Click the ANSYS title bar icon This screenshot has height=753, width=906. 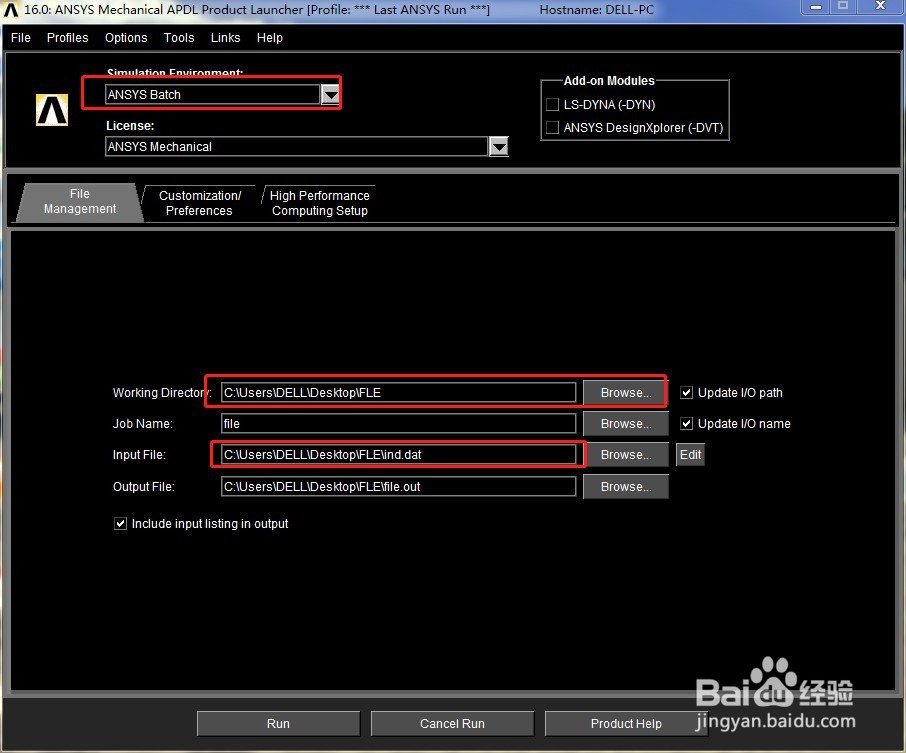point(10,9)
